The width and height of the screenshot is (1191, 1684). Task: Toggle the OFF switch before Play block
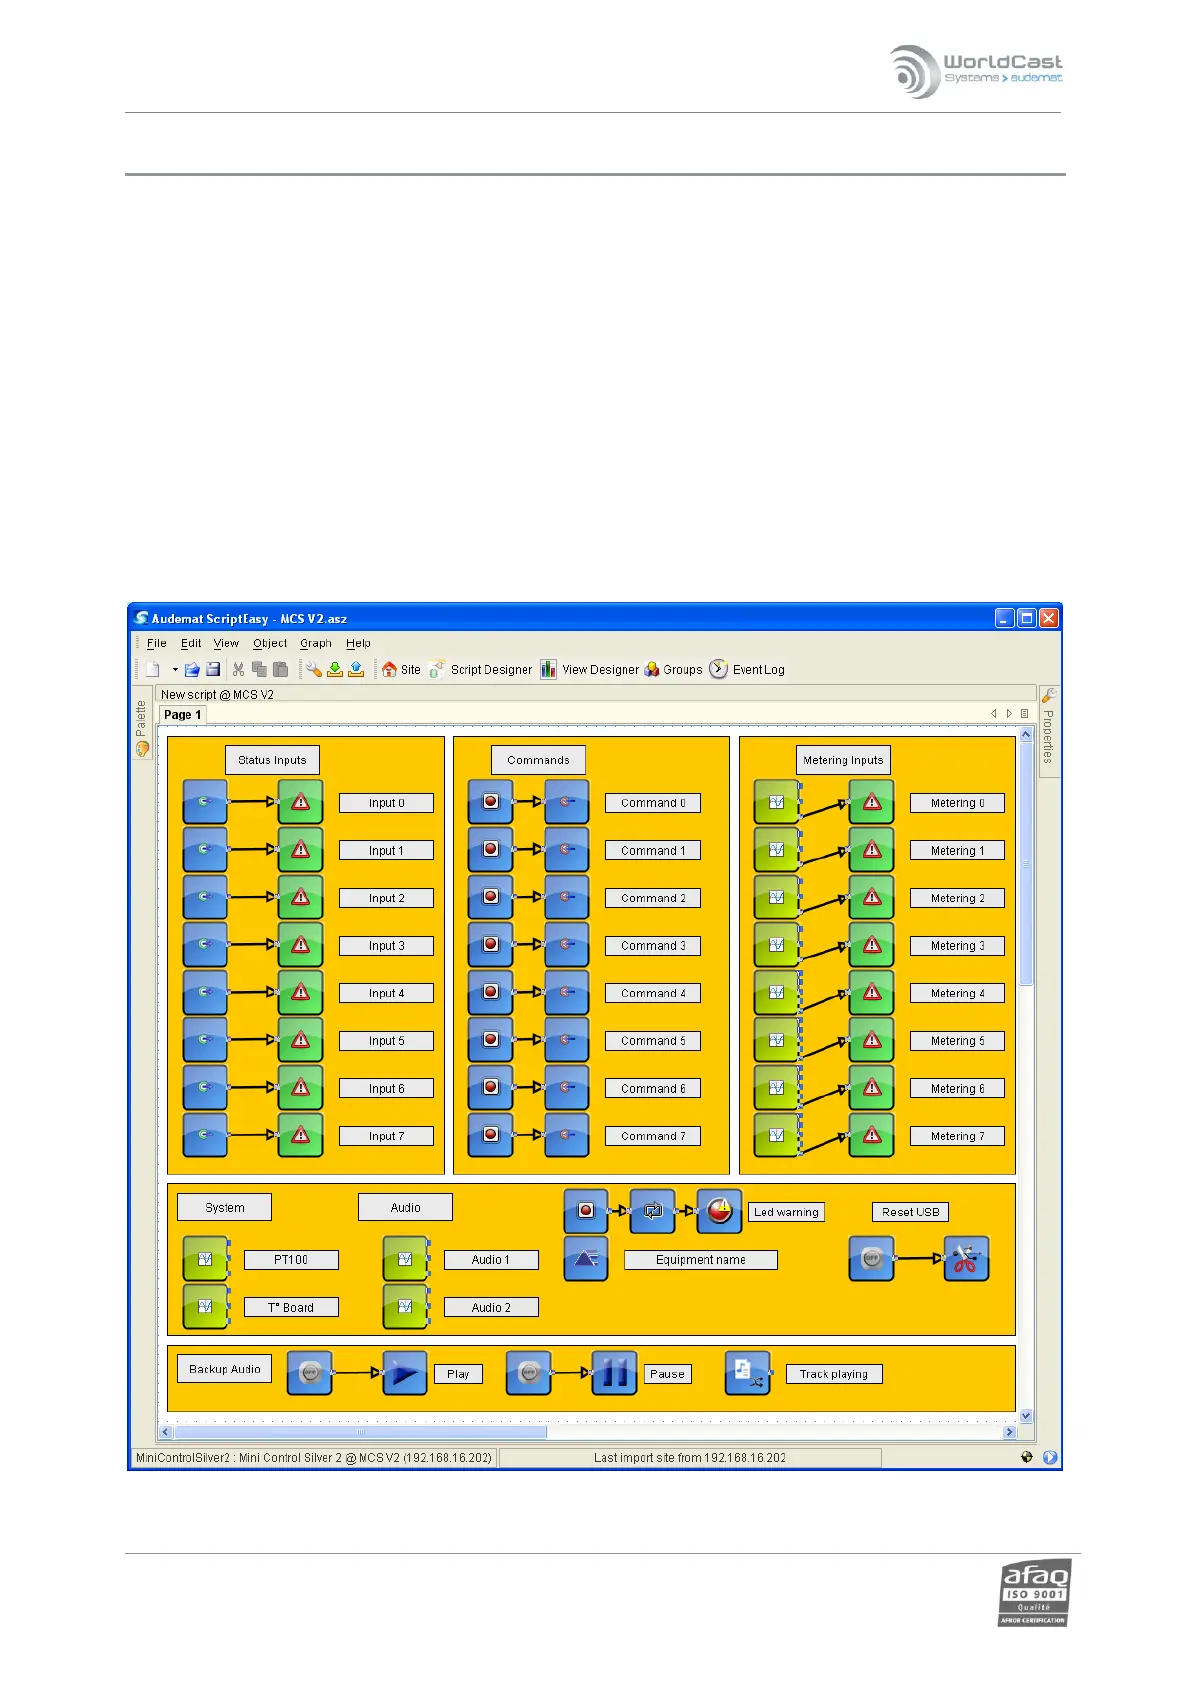(x=310, y=1373)
